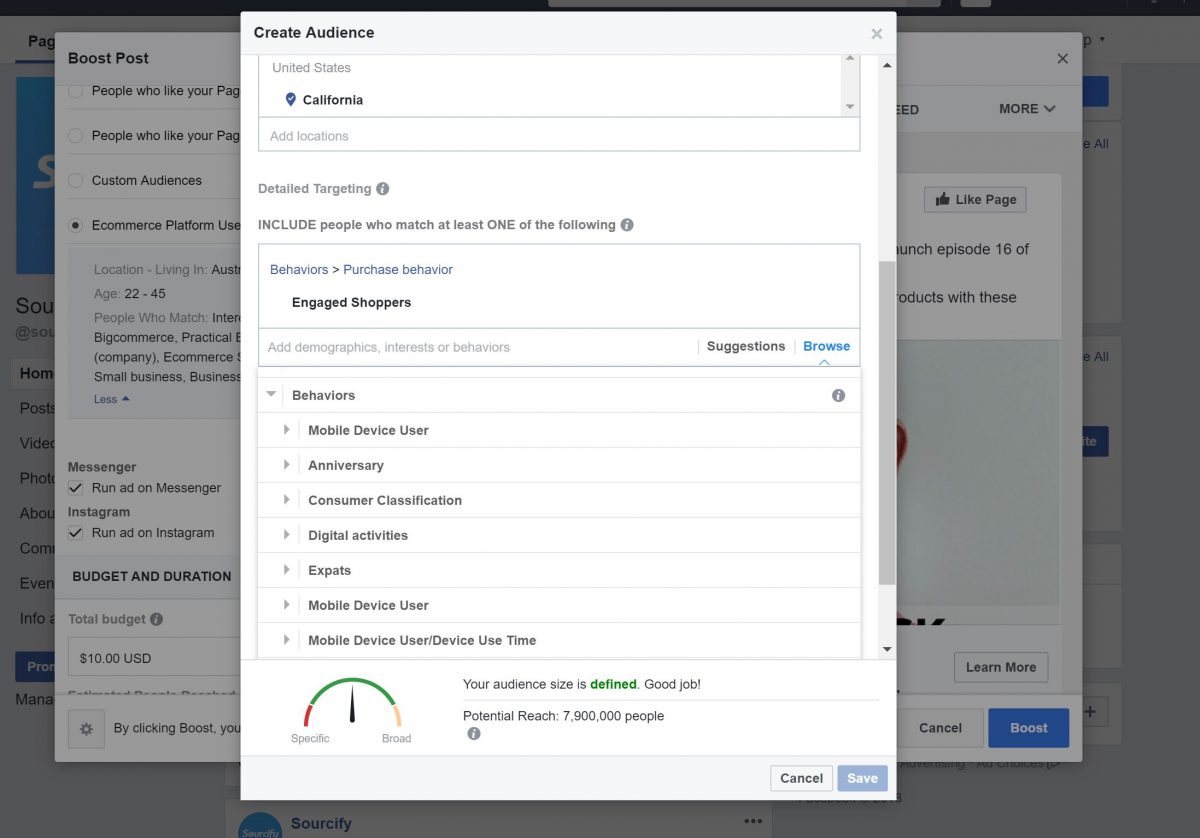Click the blue Boost button
This screenshot has height=838, width=1200.
coord(1028,728)
